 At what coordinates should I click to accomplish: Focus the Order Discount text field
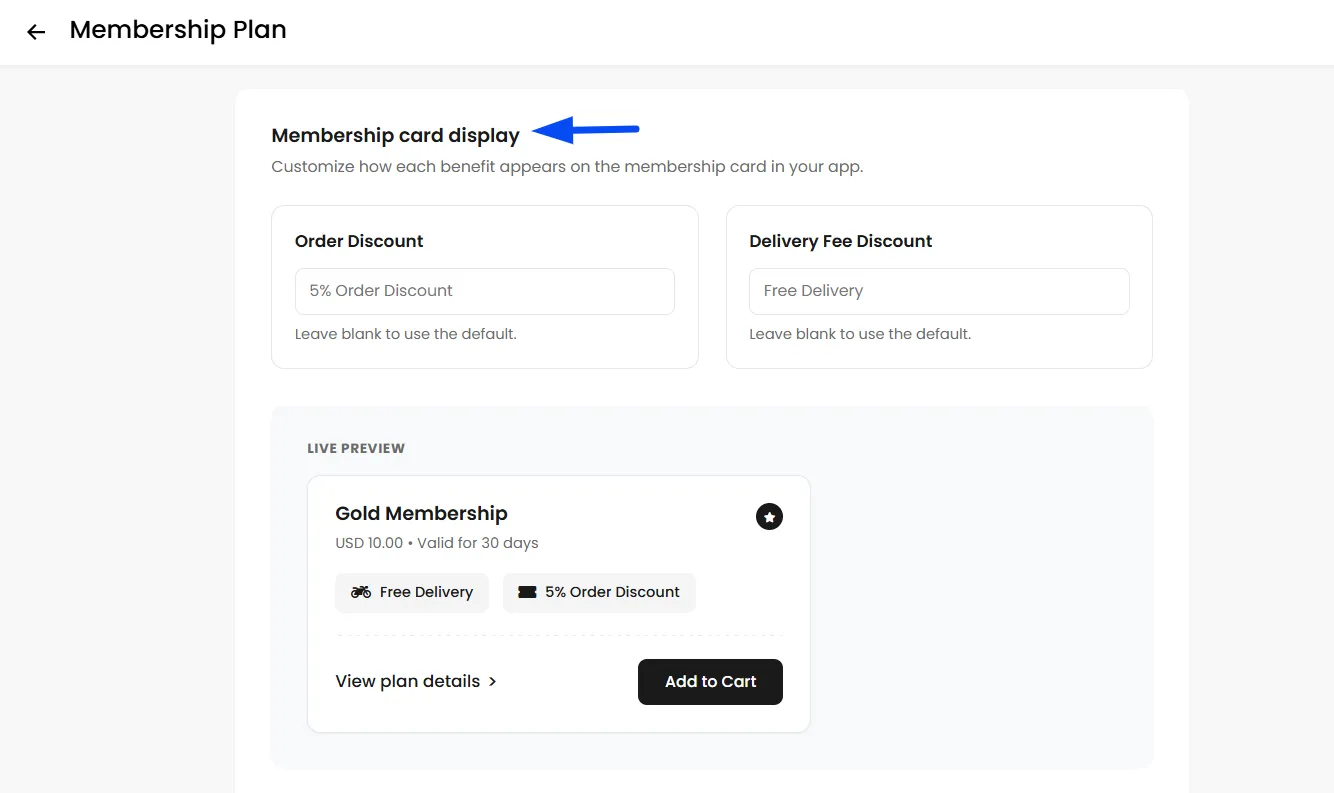[x=485, y=291]
